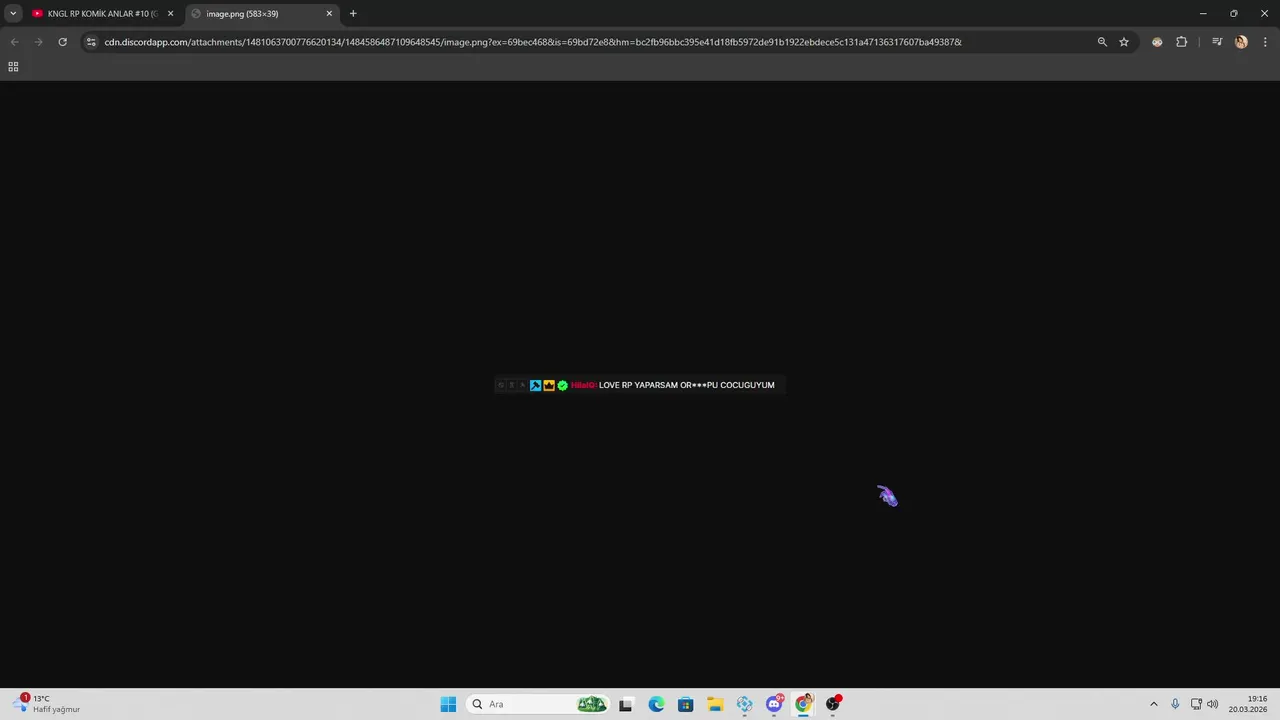Open Discord from the taskbar
The width and height of the screenshot is (1280, 720).
tap(774, 704)
